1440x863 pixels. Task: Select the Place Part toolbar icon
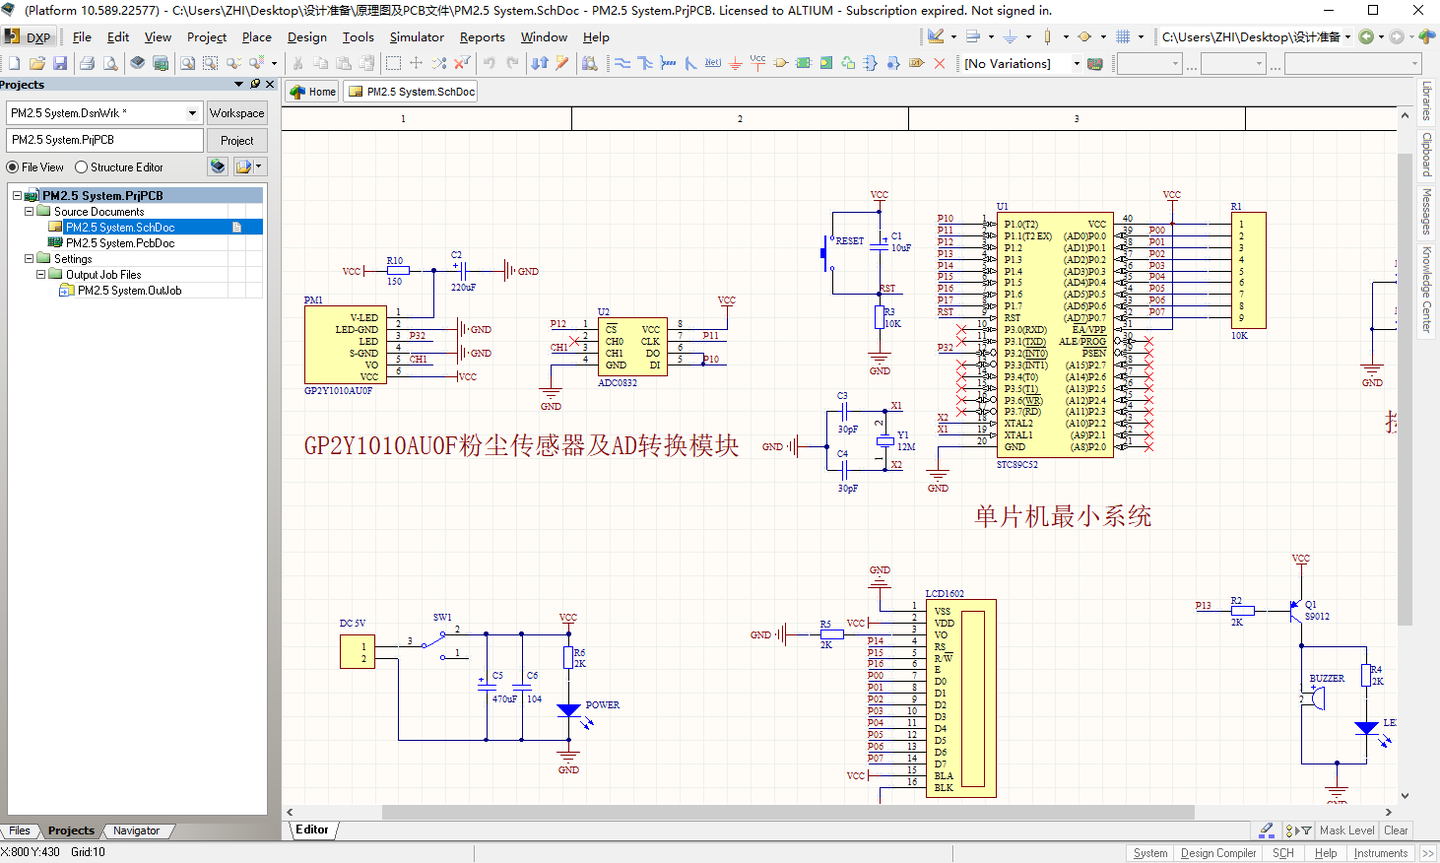pos(781,63)
